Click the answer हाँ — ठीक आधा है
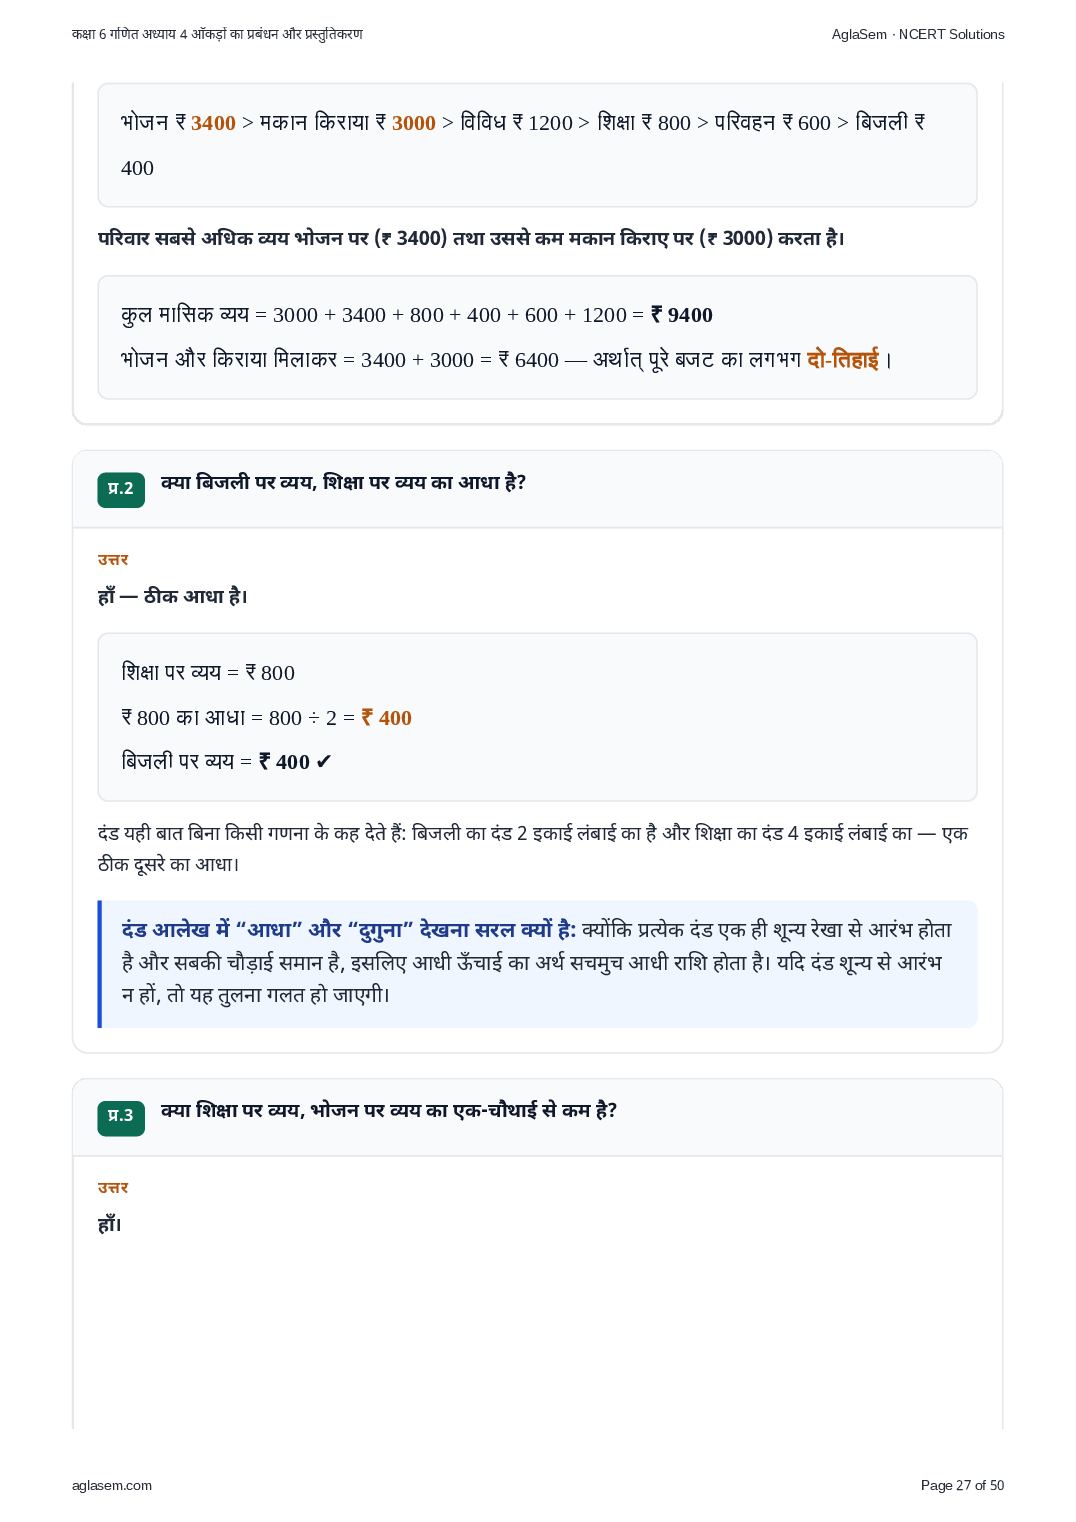The image size is (1076, 1522). point(173,597)
